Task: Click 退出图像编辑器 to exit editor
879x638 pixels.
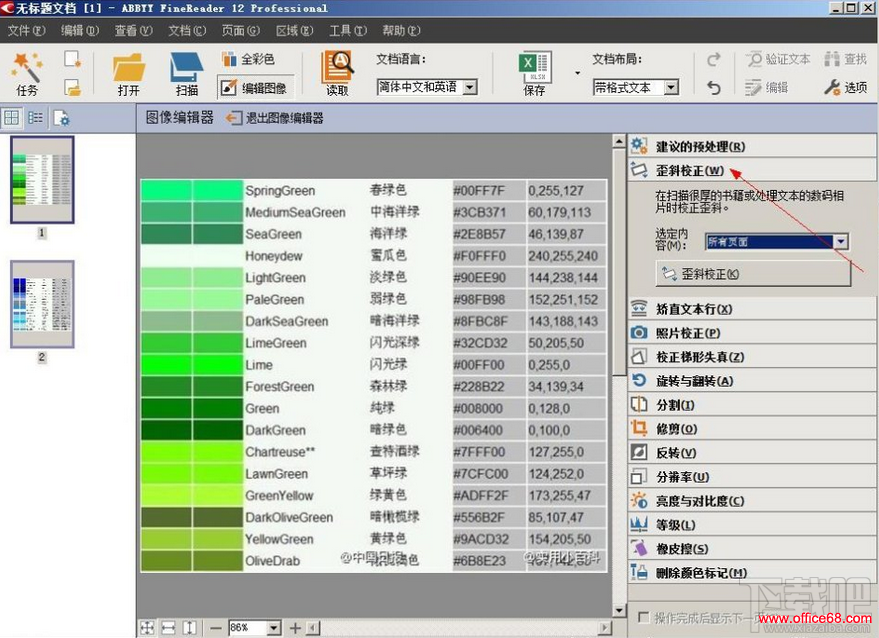Action: (x=274, y=118)
